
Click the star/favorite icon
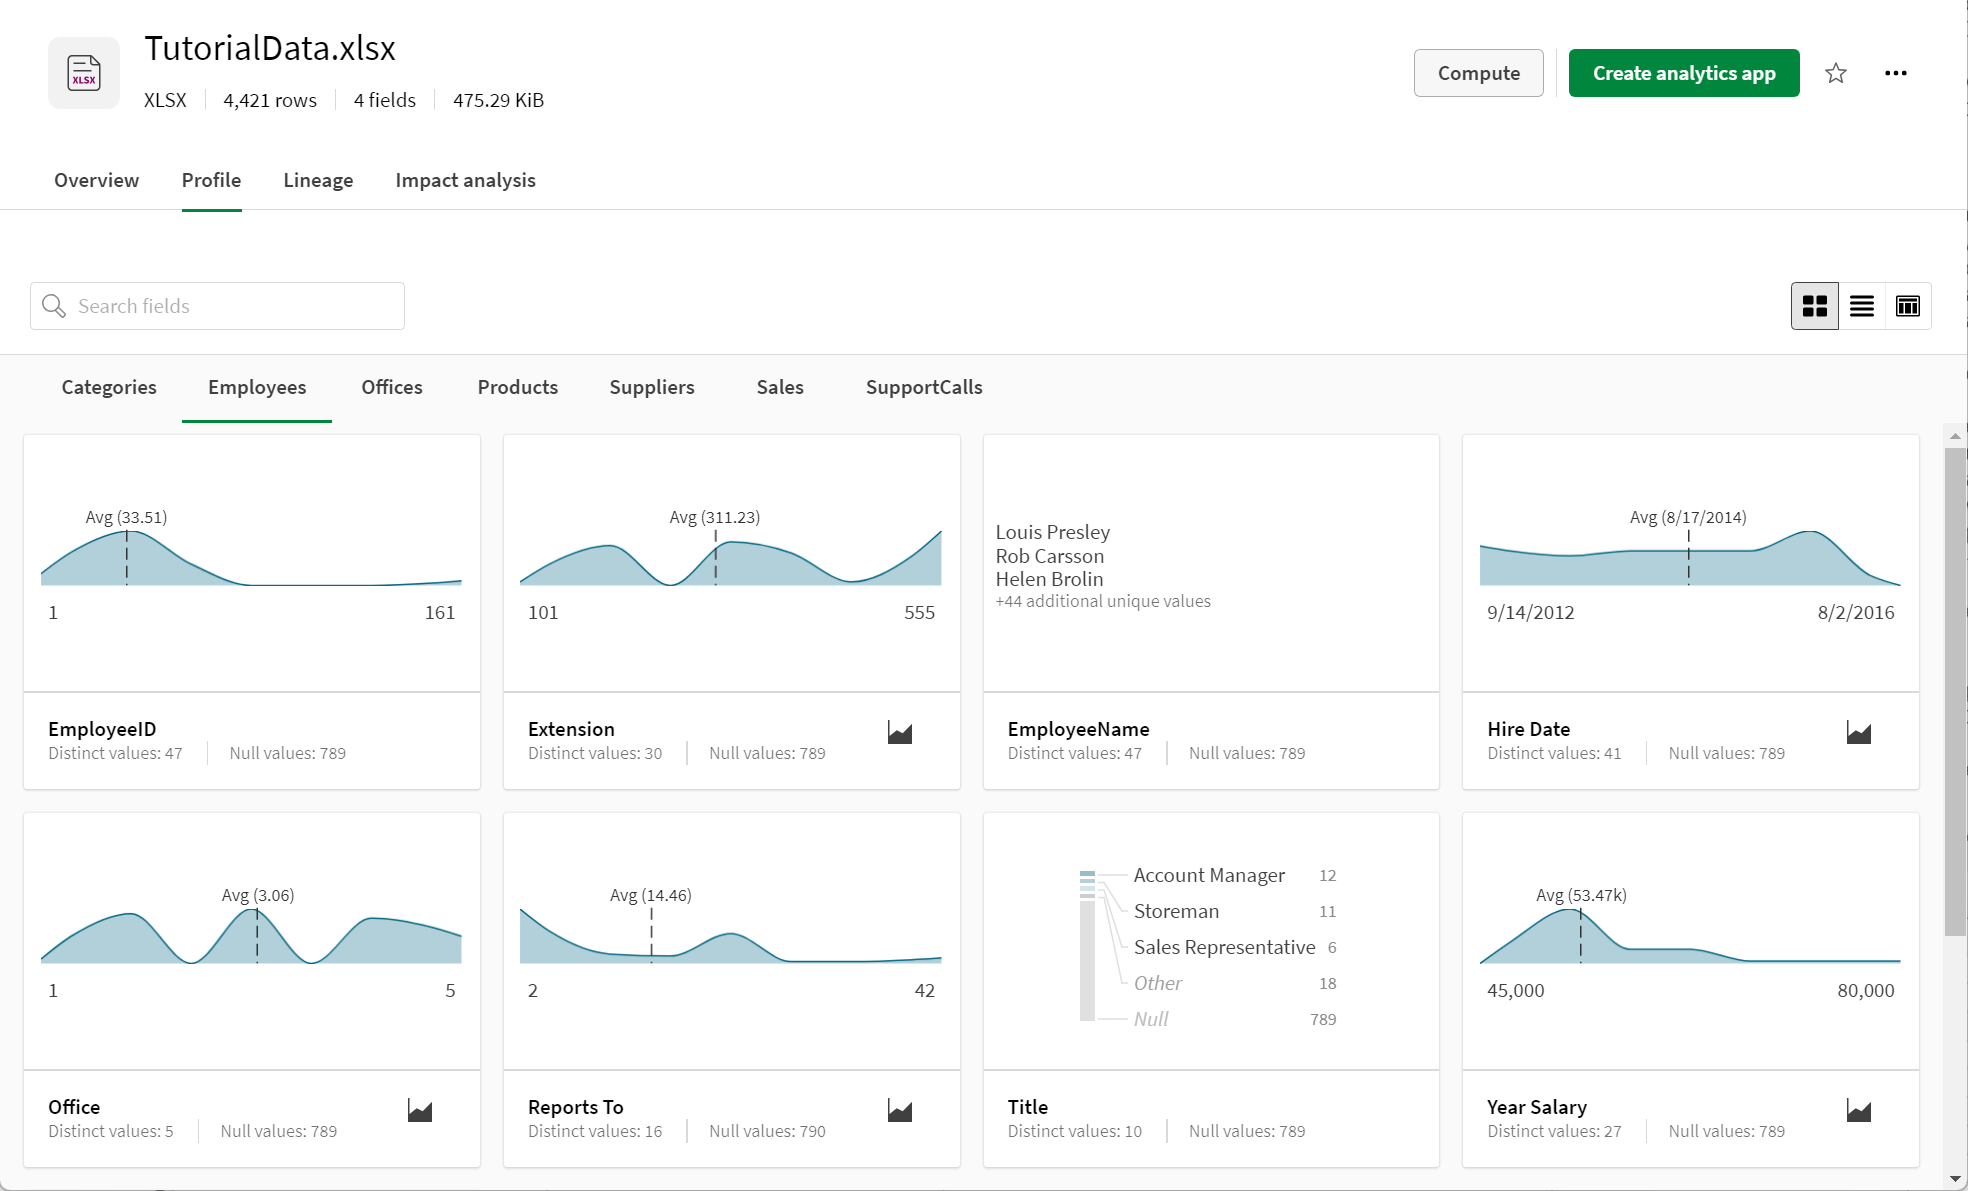coord(1836,72)
